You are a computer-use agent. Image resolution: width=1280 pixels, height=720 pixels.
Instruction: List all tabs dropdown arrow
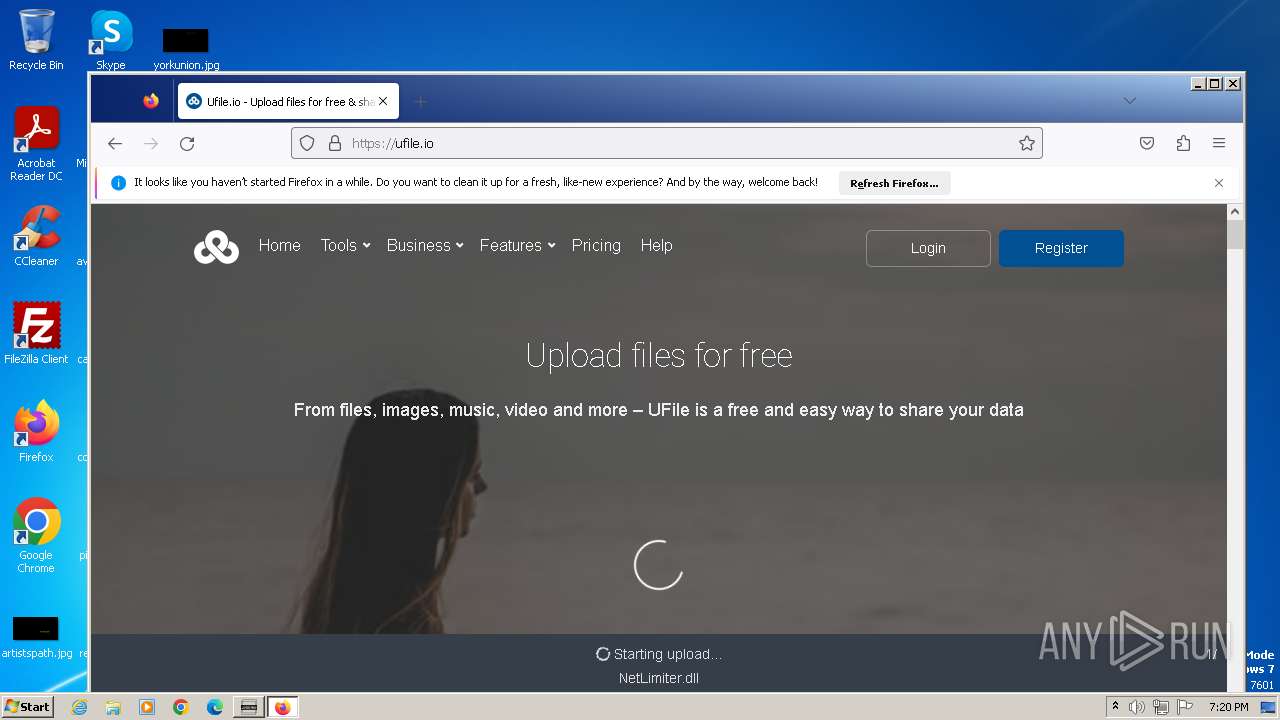click(1129, 101)
